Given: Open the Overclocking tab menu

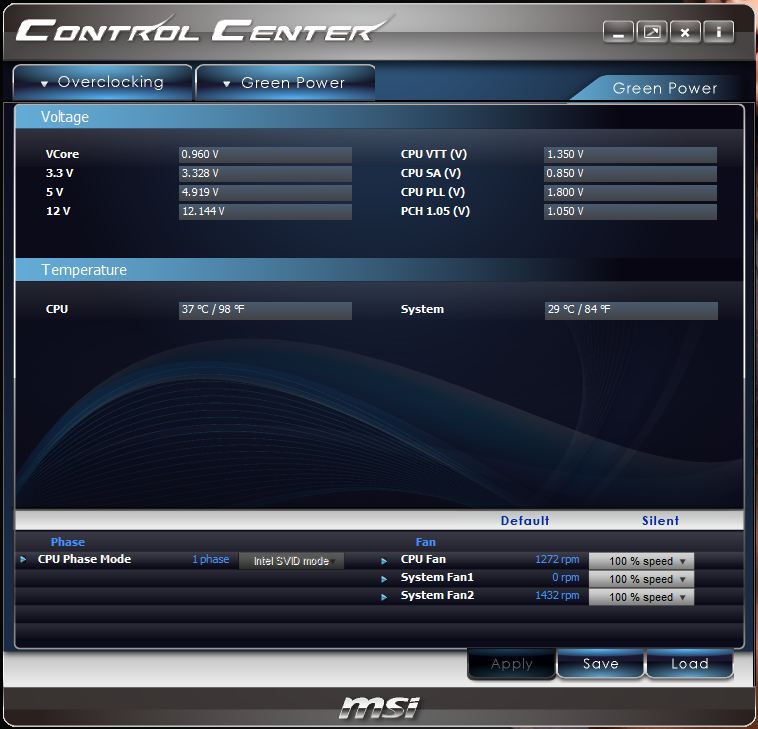Looking at the screenshot, I should (x=102, y=83).
